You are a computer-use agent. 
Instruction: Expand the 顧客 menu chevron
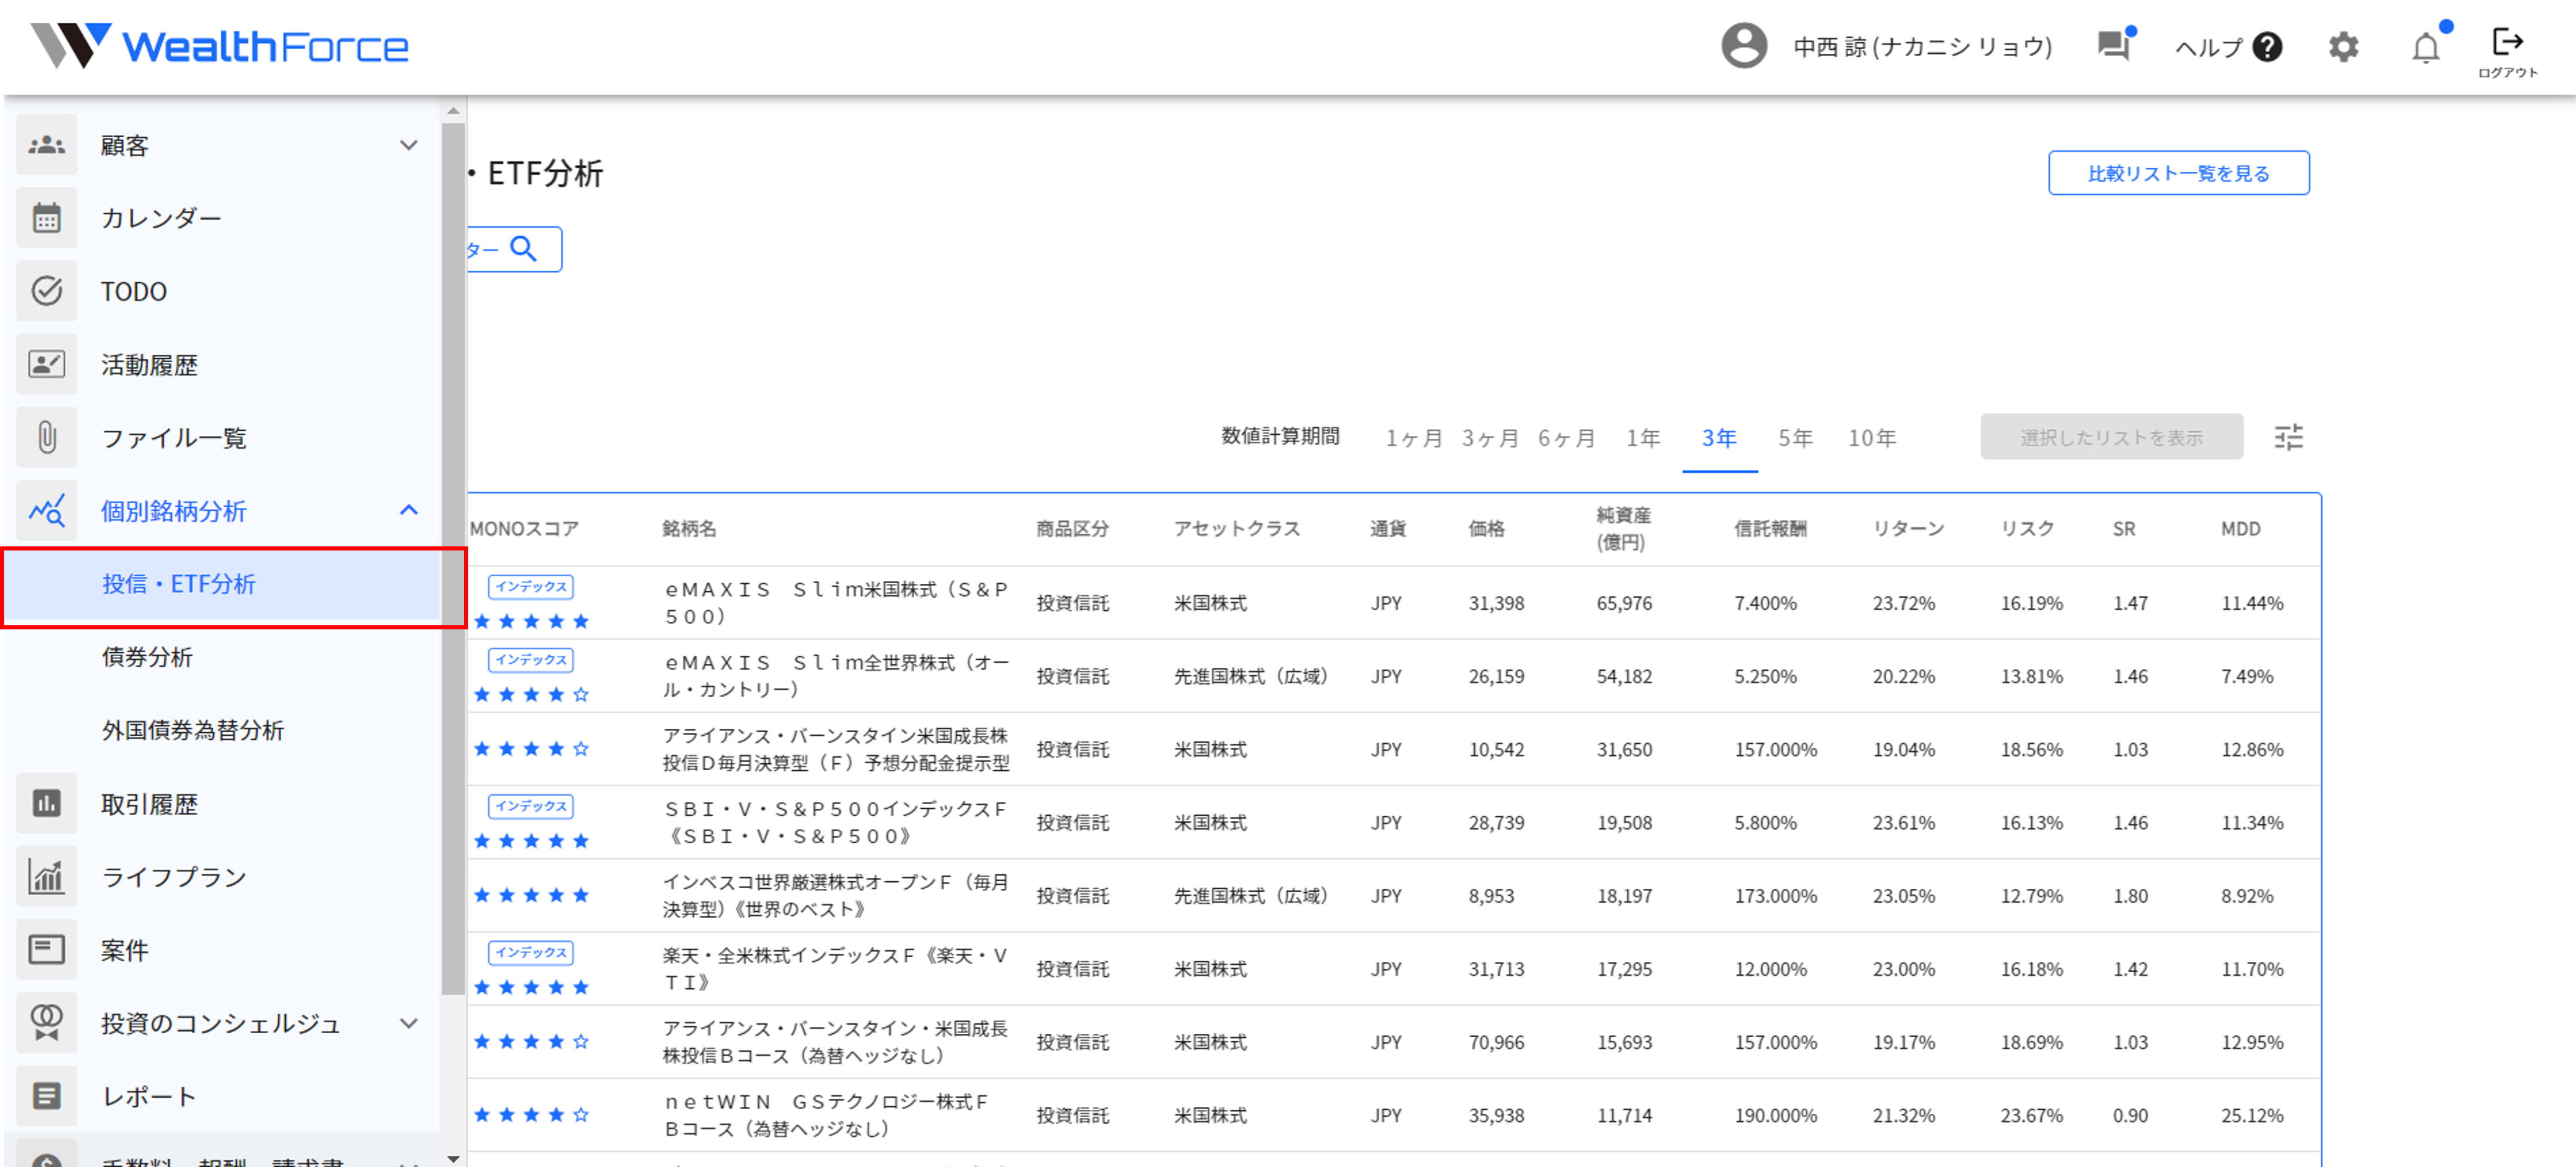(x=408, y=145)
